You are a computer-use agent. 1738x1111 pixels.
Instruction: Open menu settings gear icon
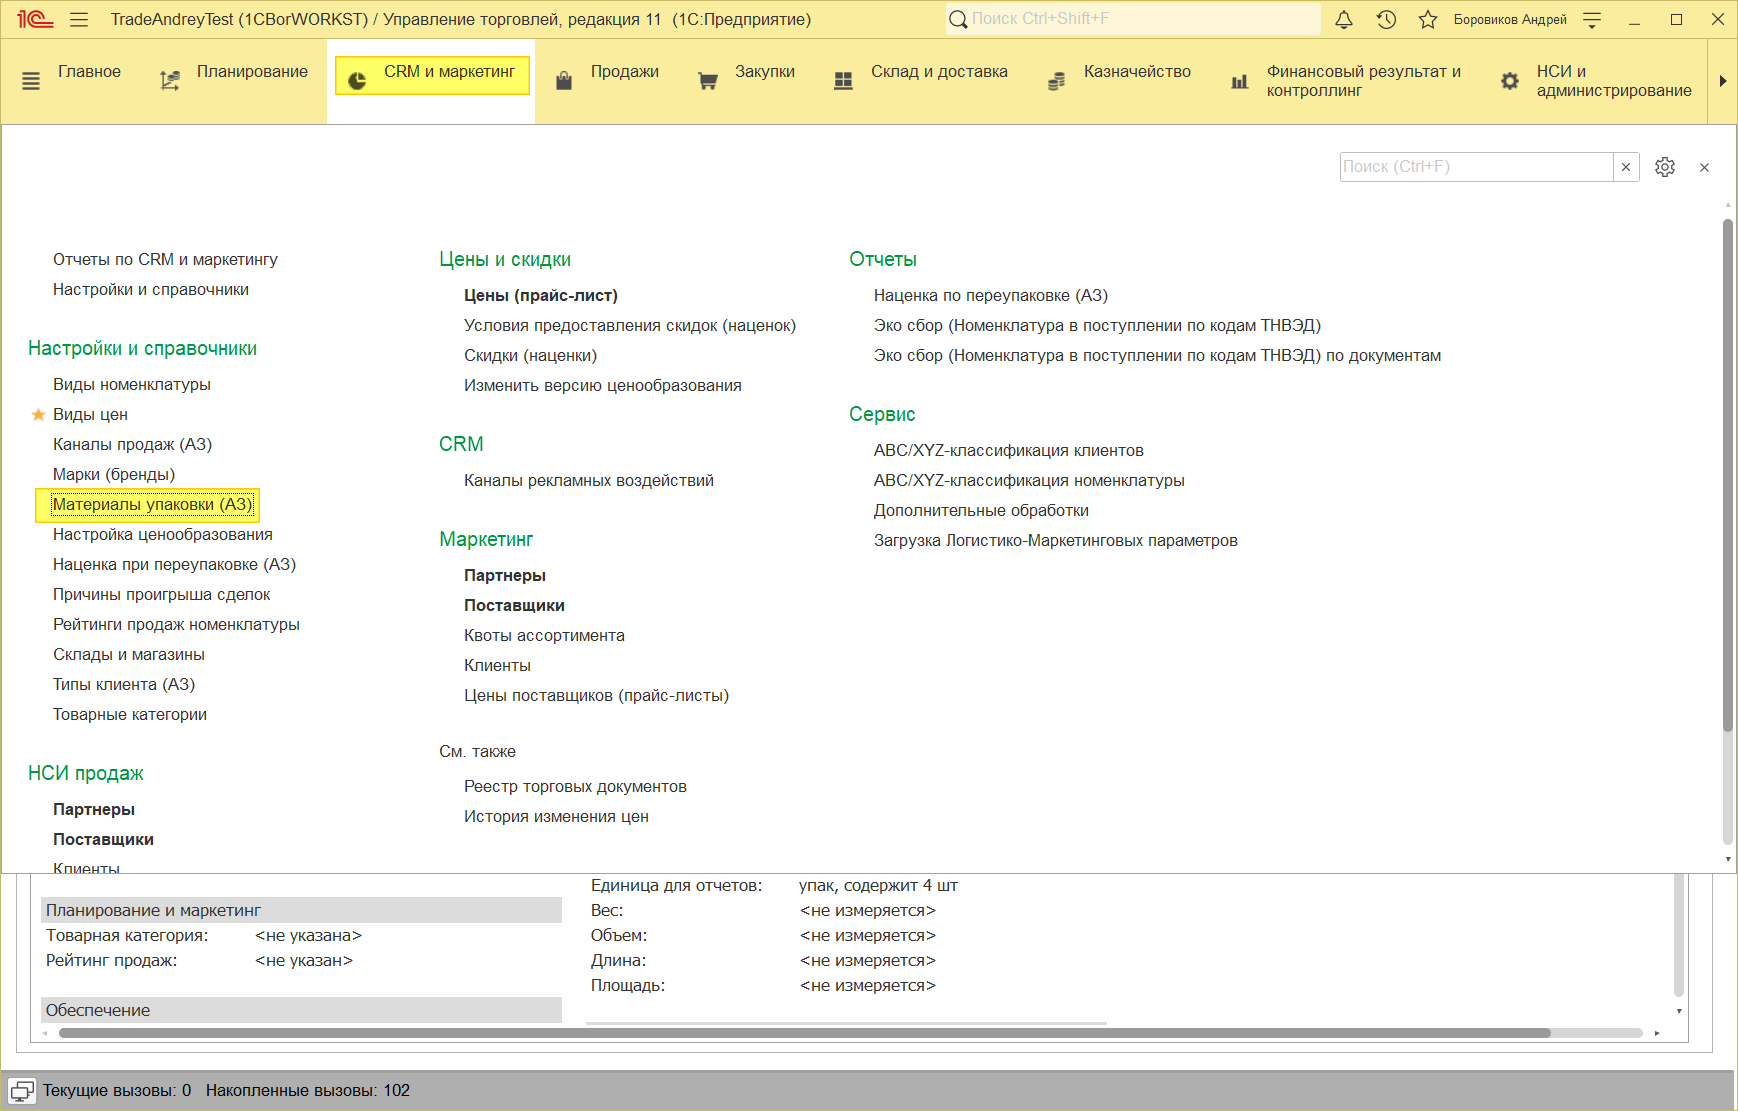[1665, 167]
